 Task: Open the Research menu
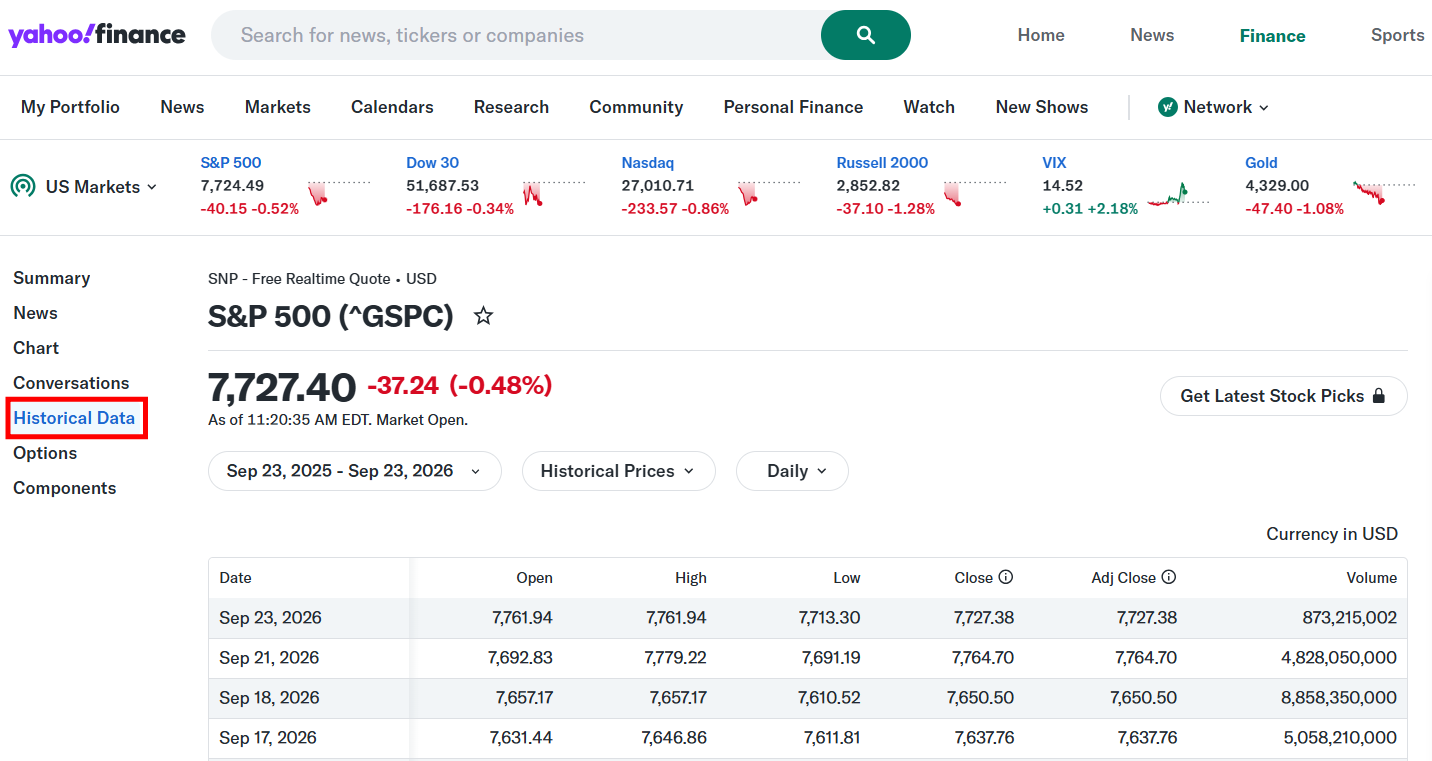(x=511, y=107)
